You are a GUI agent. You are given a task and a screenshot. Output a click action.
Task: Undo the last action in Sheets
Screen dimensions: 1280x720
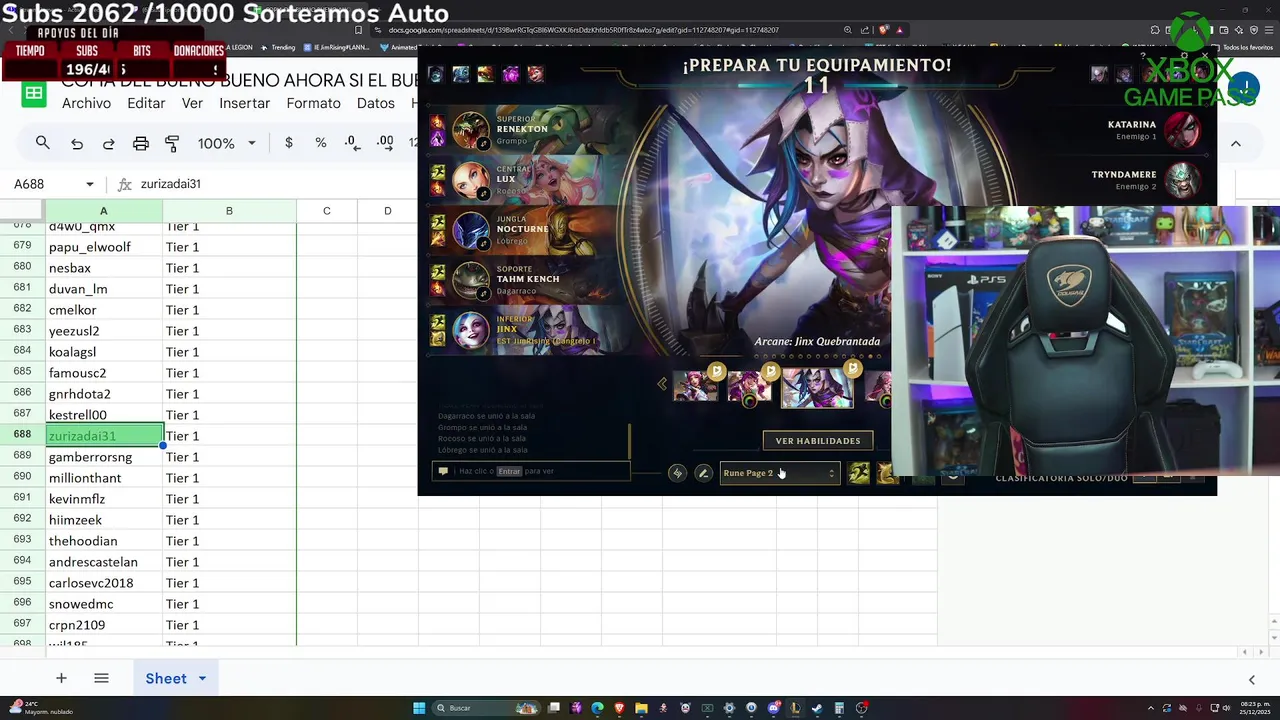click(x=77, y=144)
